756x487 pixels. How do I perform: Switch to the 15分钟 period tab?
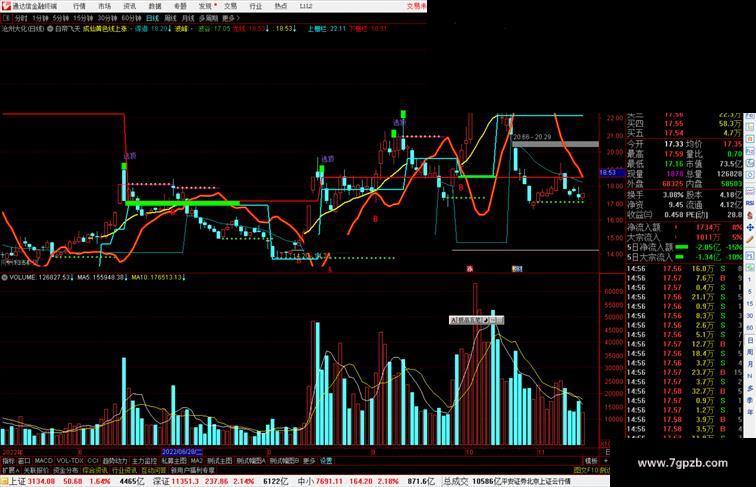[x=83, y=18]
